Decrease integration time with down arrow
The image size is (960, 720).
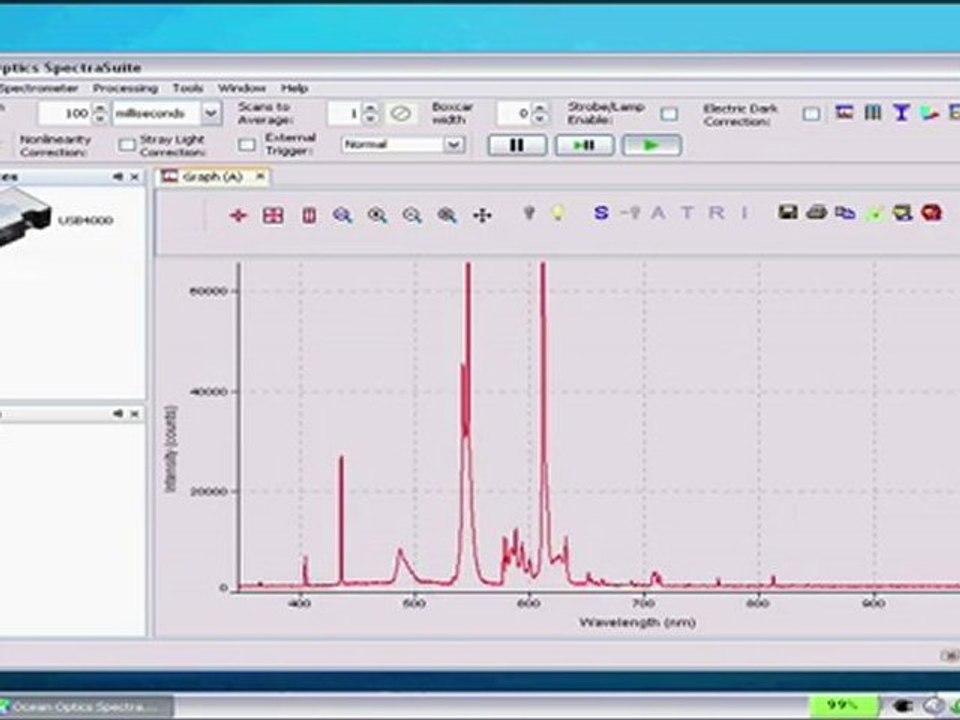(100, 119)
